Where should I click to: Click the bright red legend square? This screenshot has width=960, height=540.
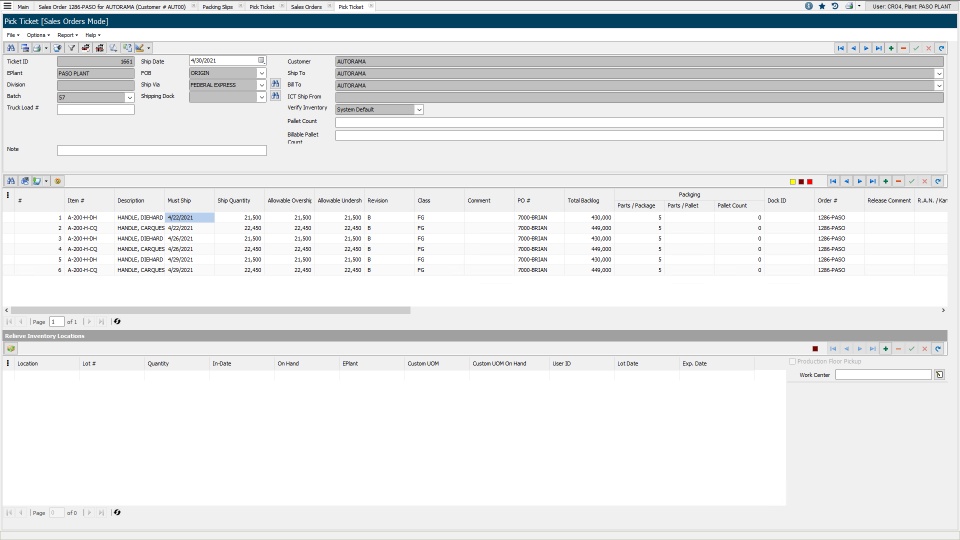[x=809, y=182]
